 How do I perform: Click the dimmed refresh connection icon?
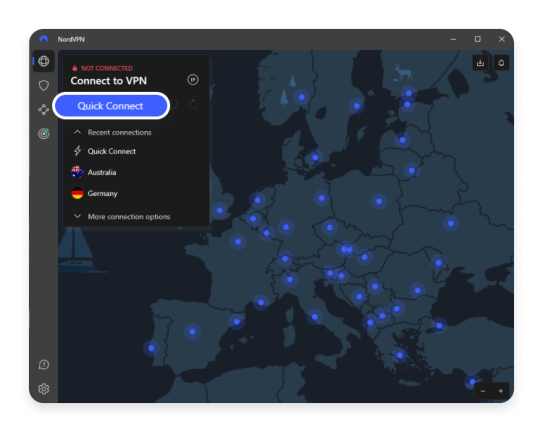coord(193,104)
